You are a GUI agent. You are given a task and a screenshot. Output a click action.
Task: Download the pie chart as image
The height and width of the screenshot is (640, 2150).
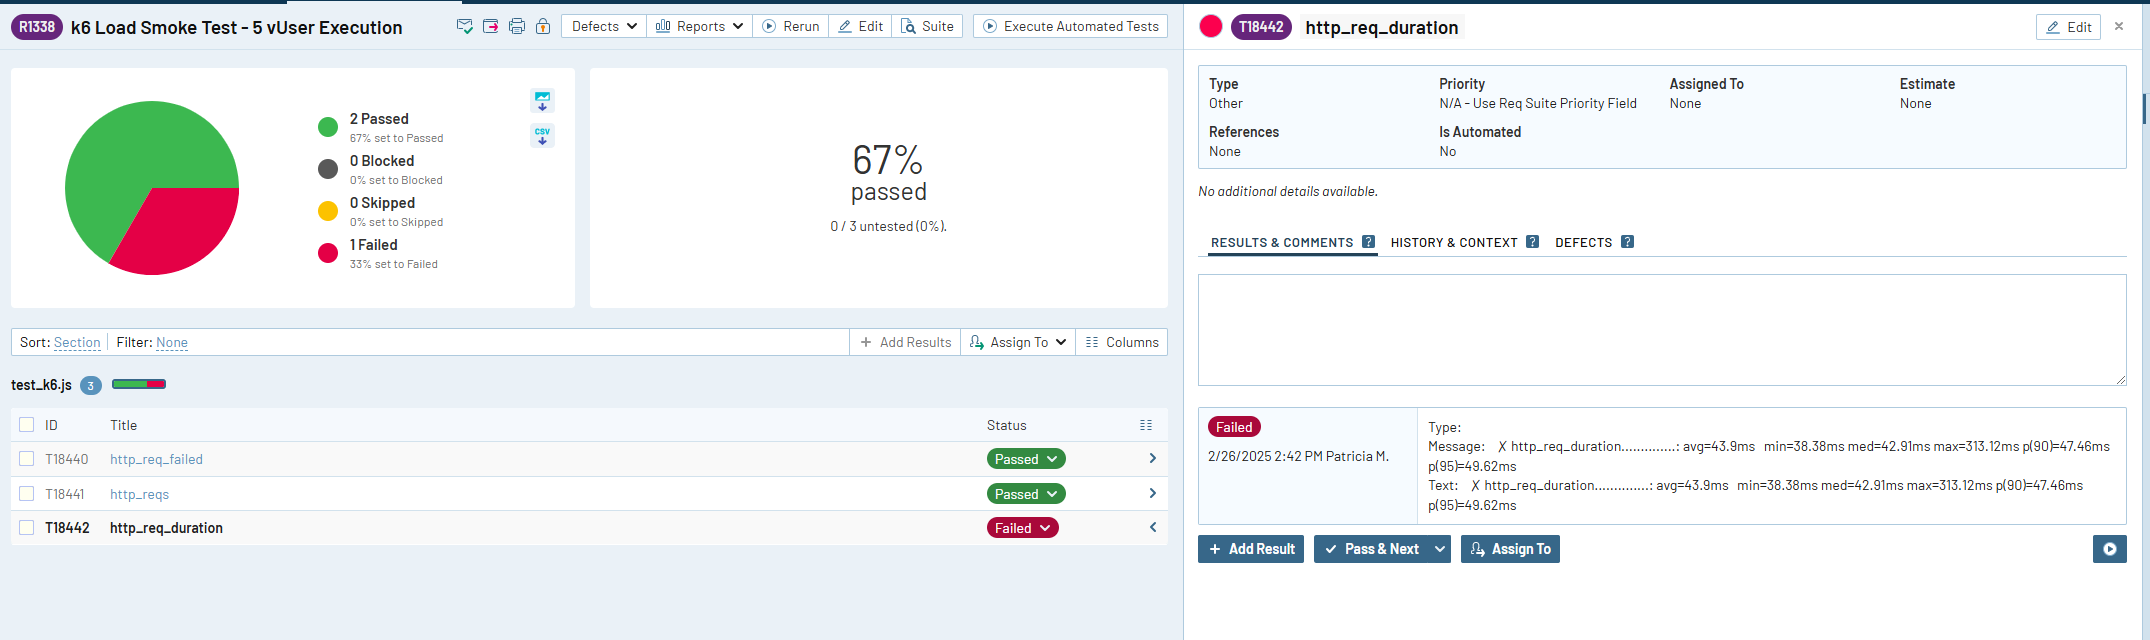tap(542, 101)
